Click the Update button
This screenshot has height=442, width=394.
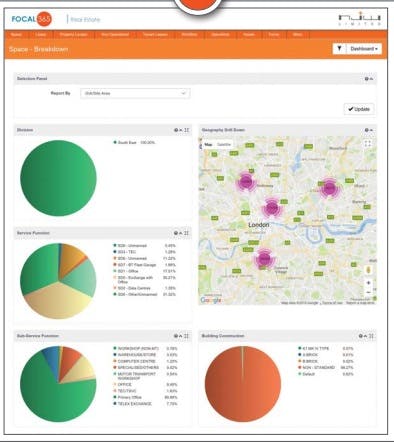pyautogui.click(x=359, y=109)
